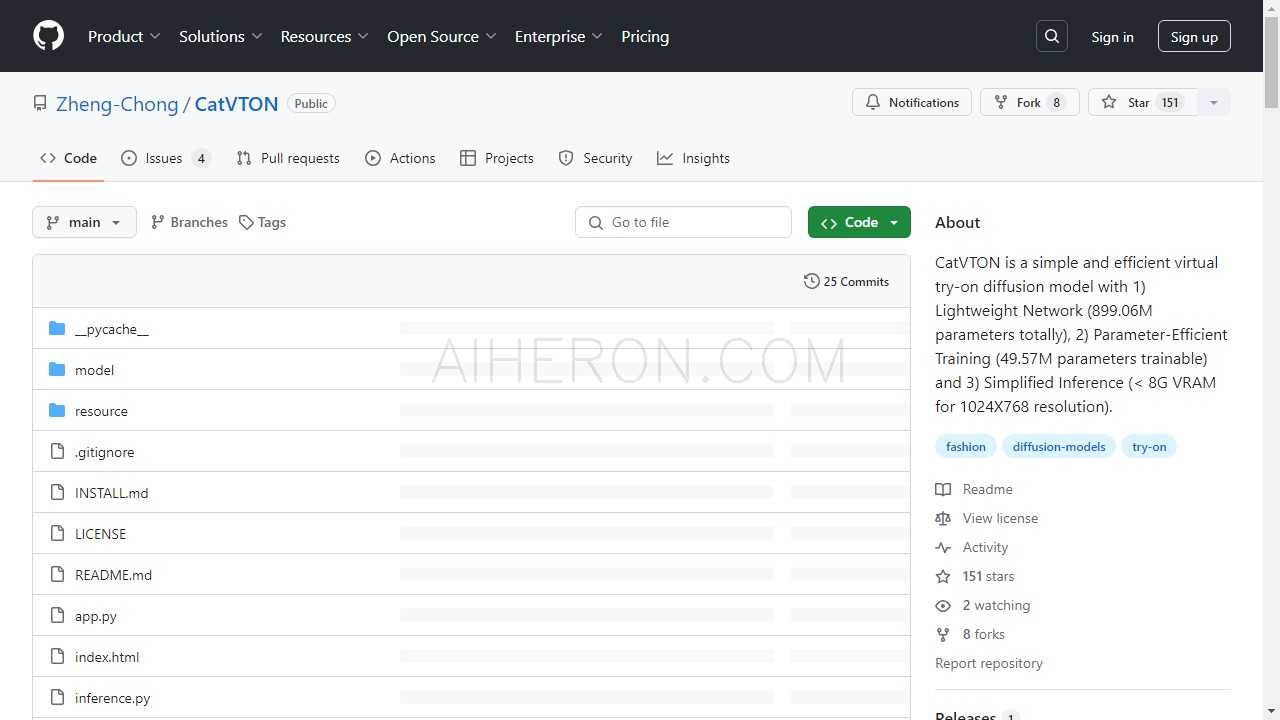Screen dimensions: 1280x720
Task: Open the __pycache__ folder
Action: click(x=111, y=329)
